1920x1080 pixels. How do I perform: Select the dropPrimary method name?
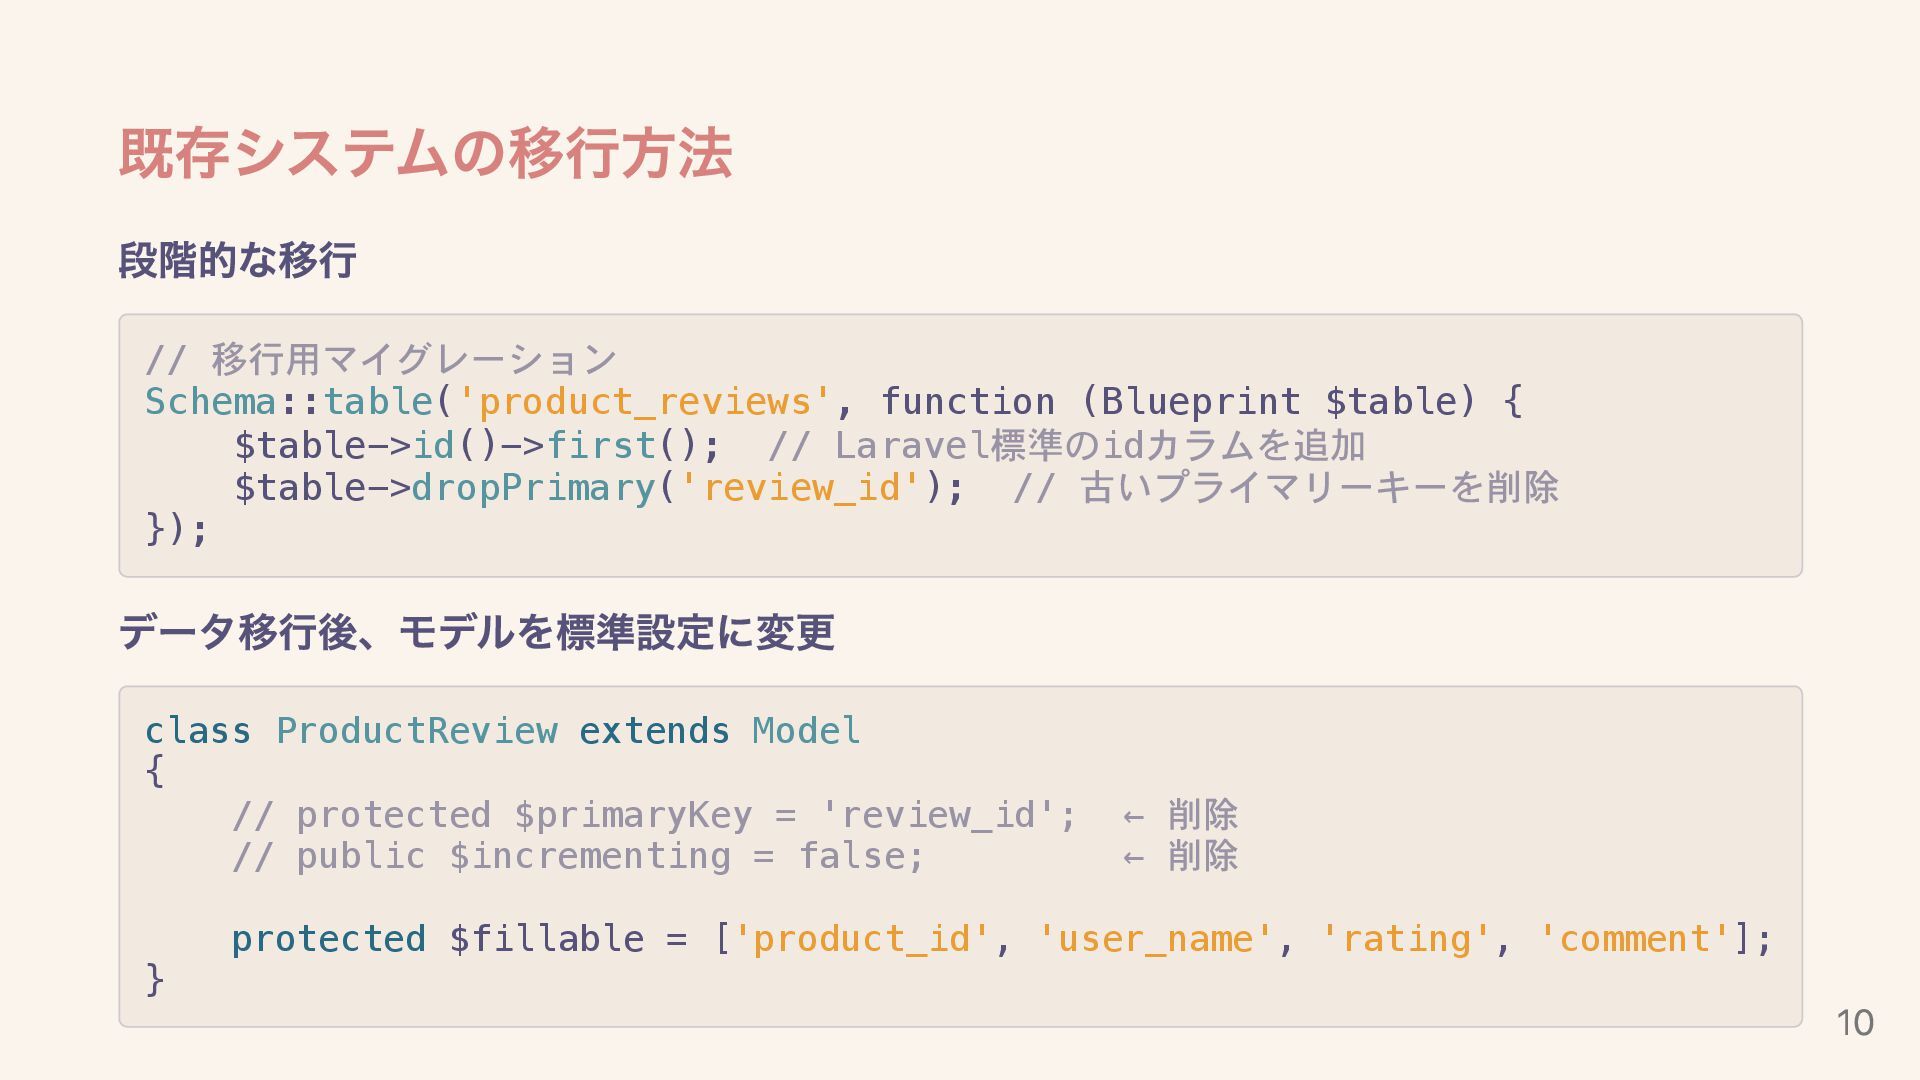pyautogui.click(x=533, y=488)
